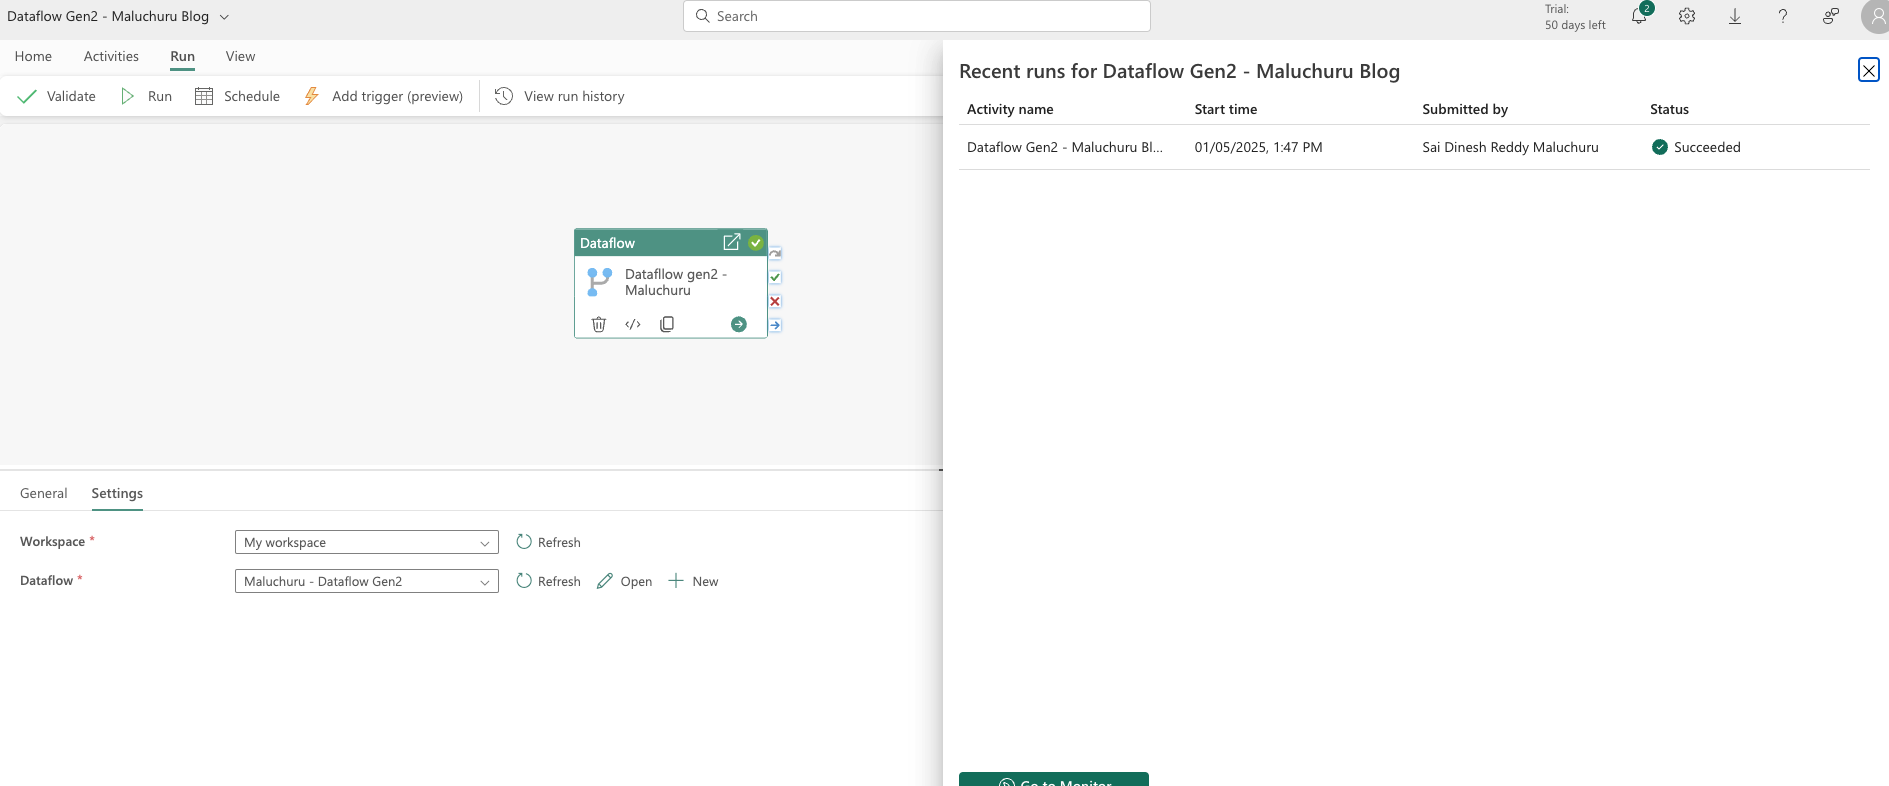The image size is (1889, 786).
Task: Select the 'On success' green check connector
Action: click(x=775, y=277)
